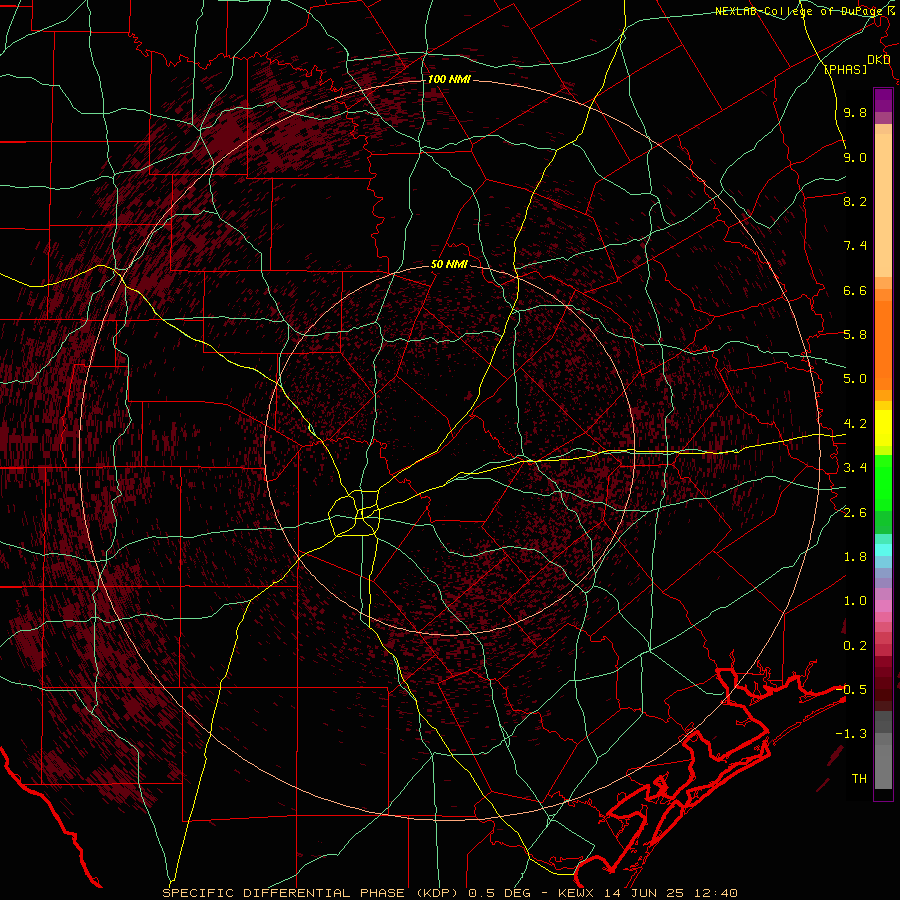
Task: Click the "12:40" timestamp
Action: (717, 893)
